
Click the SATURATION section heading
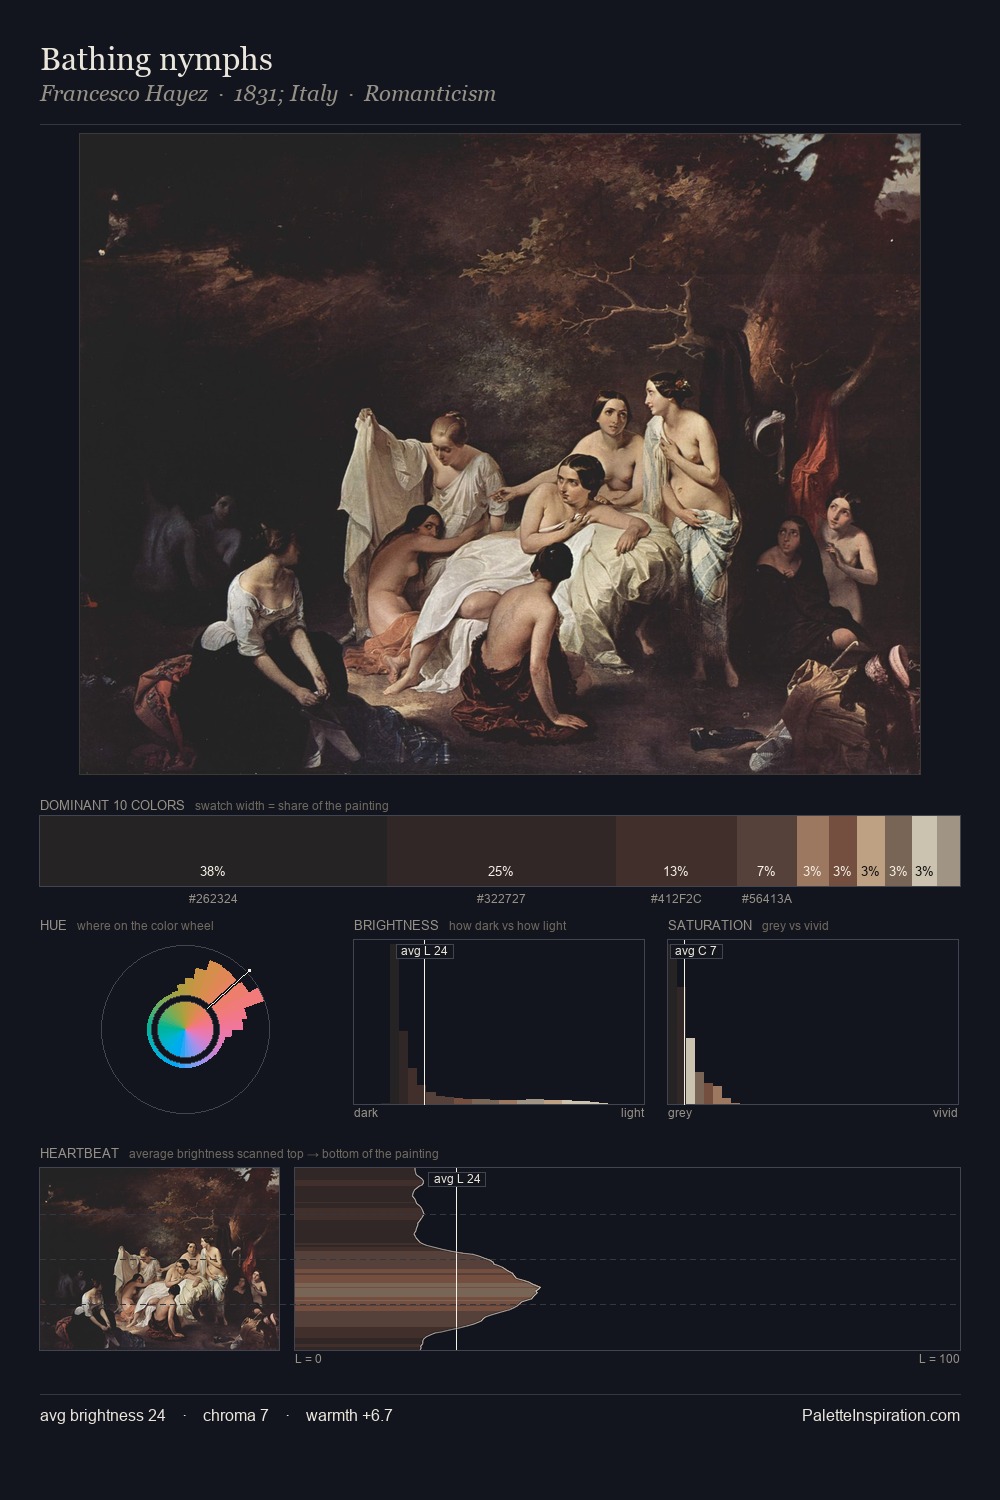[710, 925]
